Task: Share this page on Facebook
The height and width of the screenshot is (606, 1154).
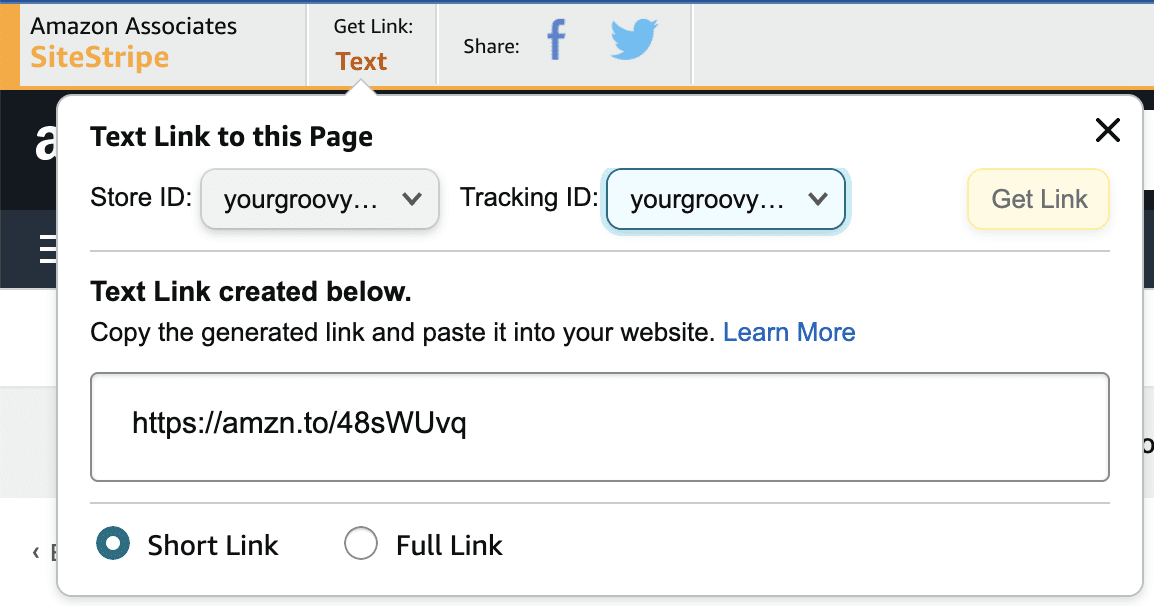Action: [x=556, y=42]
